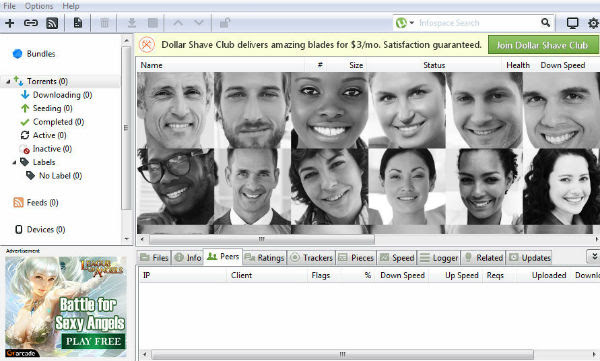This screenshot has height=361, width=600.
Task: Select Bundles in the sidebar
Action: coord(41,54)
